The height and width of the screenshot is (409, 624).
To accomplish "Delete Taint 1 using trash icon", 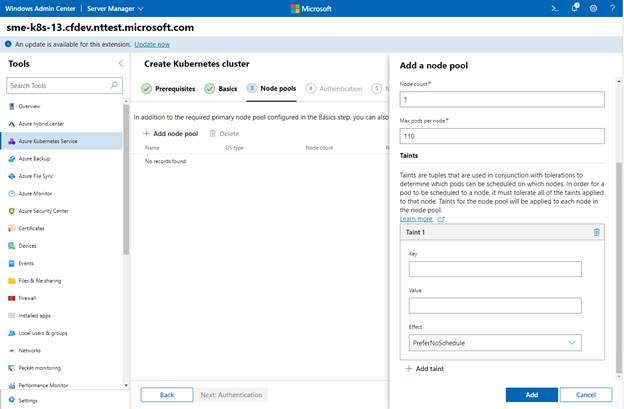I will 596,232.
